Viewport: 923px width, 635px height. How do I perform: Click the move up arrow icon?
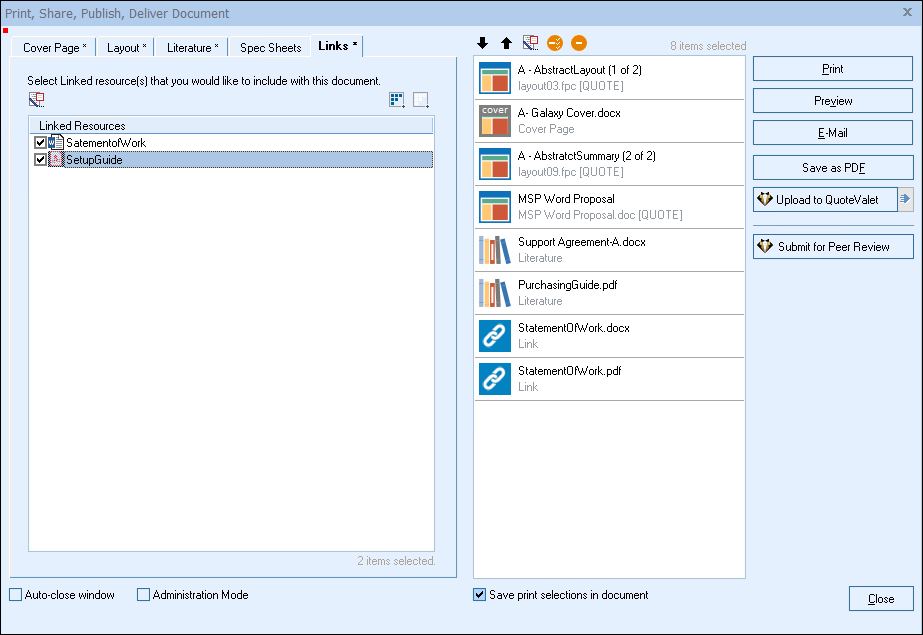[x=506, y=43]
